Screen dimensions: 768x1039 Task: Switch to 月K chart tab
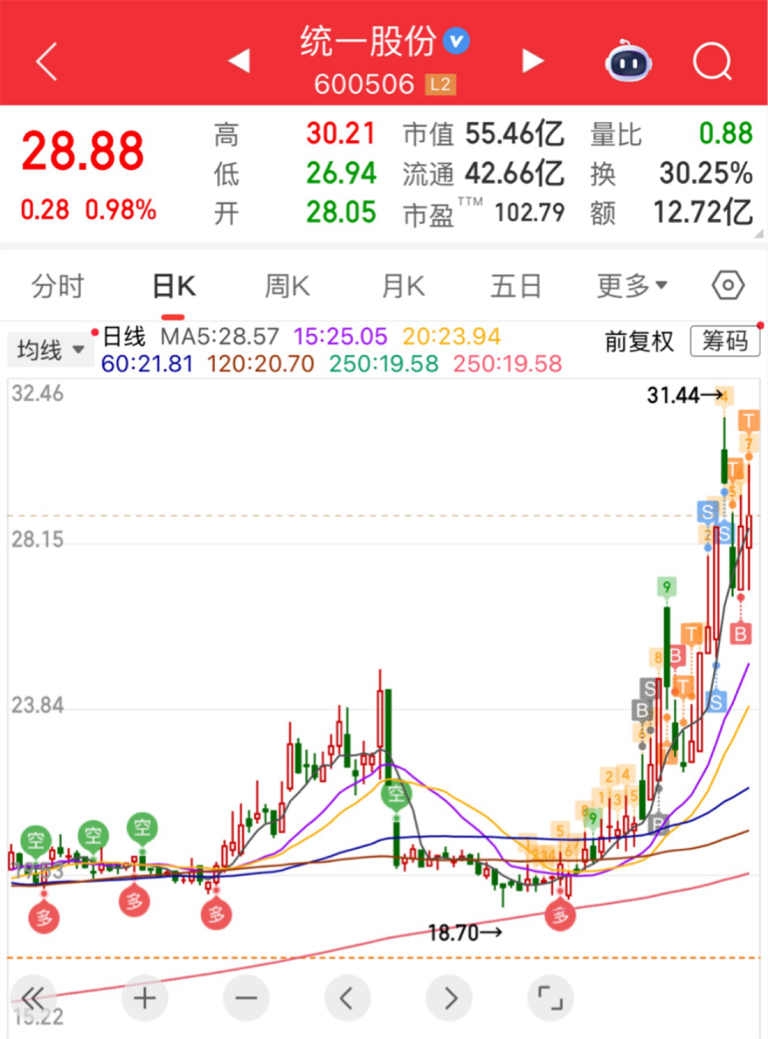pyautogui.click(x=403, y=286)
